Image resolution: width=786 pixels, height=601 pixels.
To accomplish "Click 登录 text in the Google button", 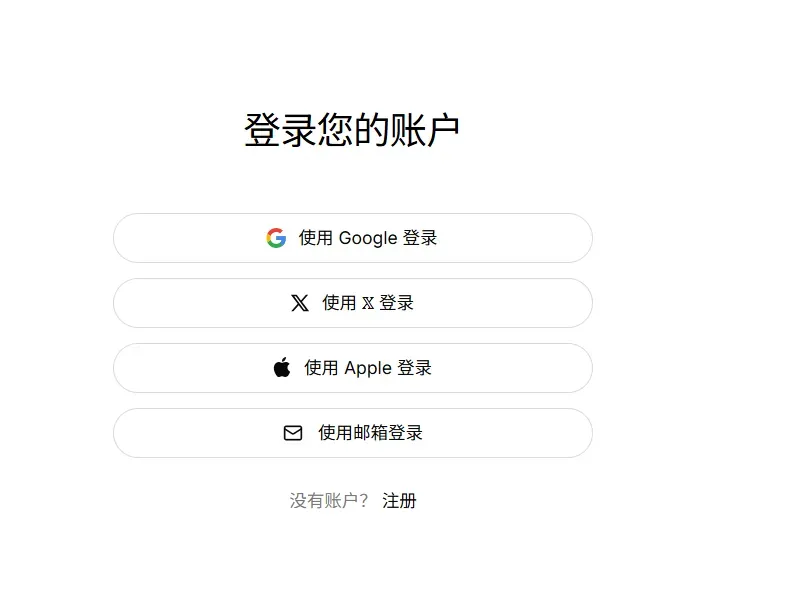I will tap(420, 238).
